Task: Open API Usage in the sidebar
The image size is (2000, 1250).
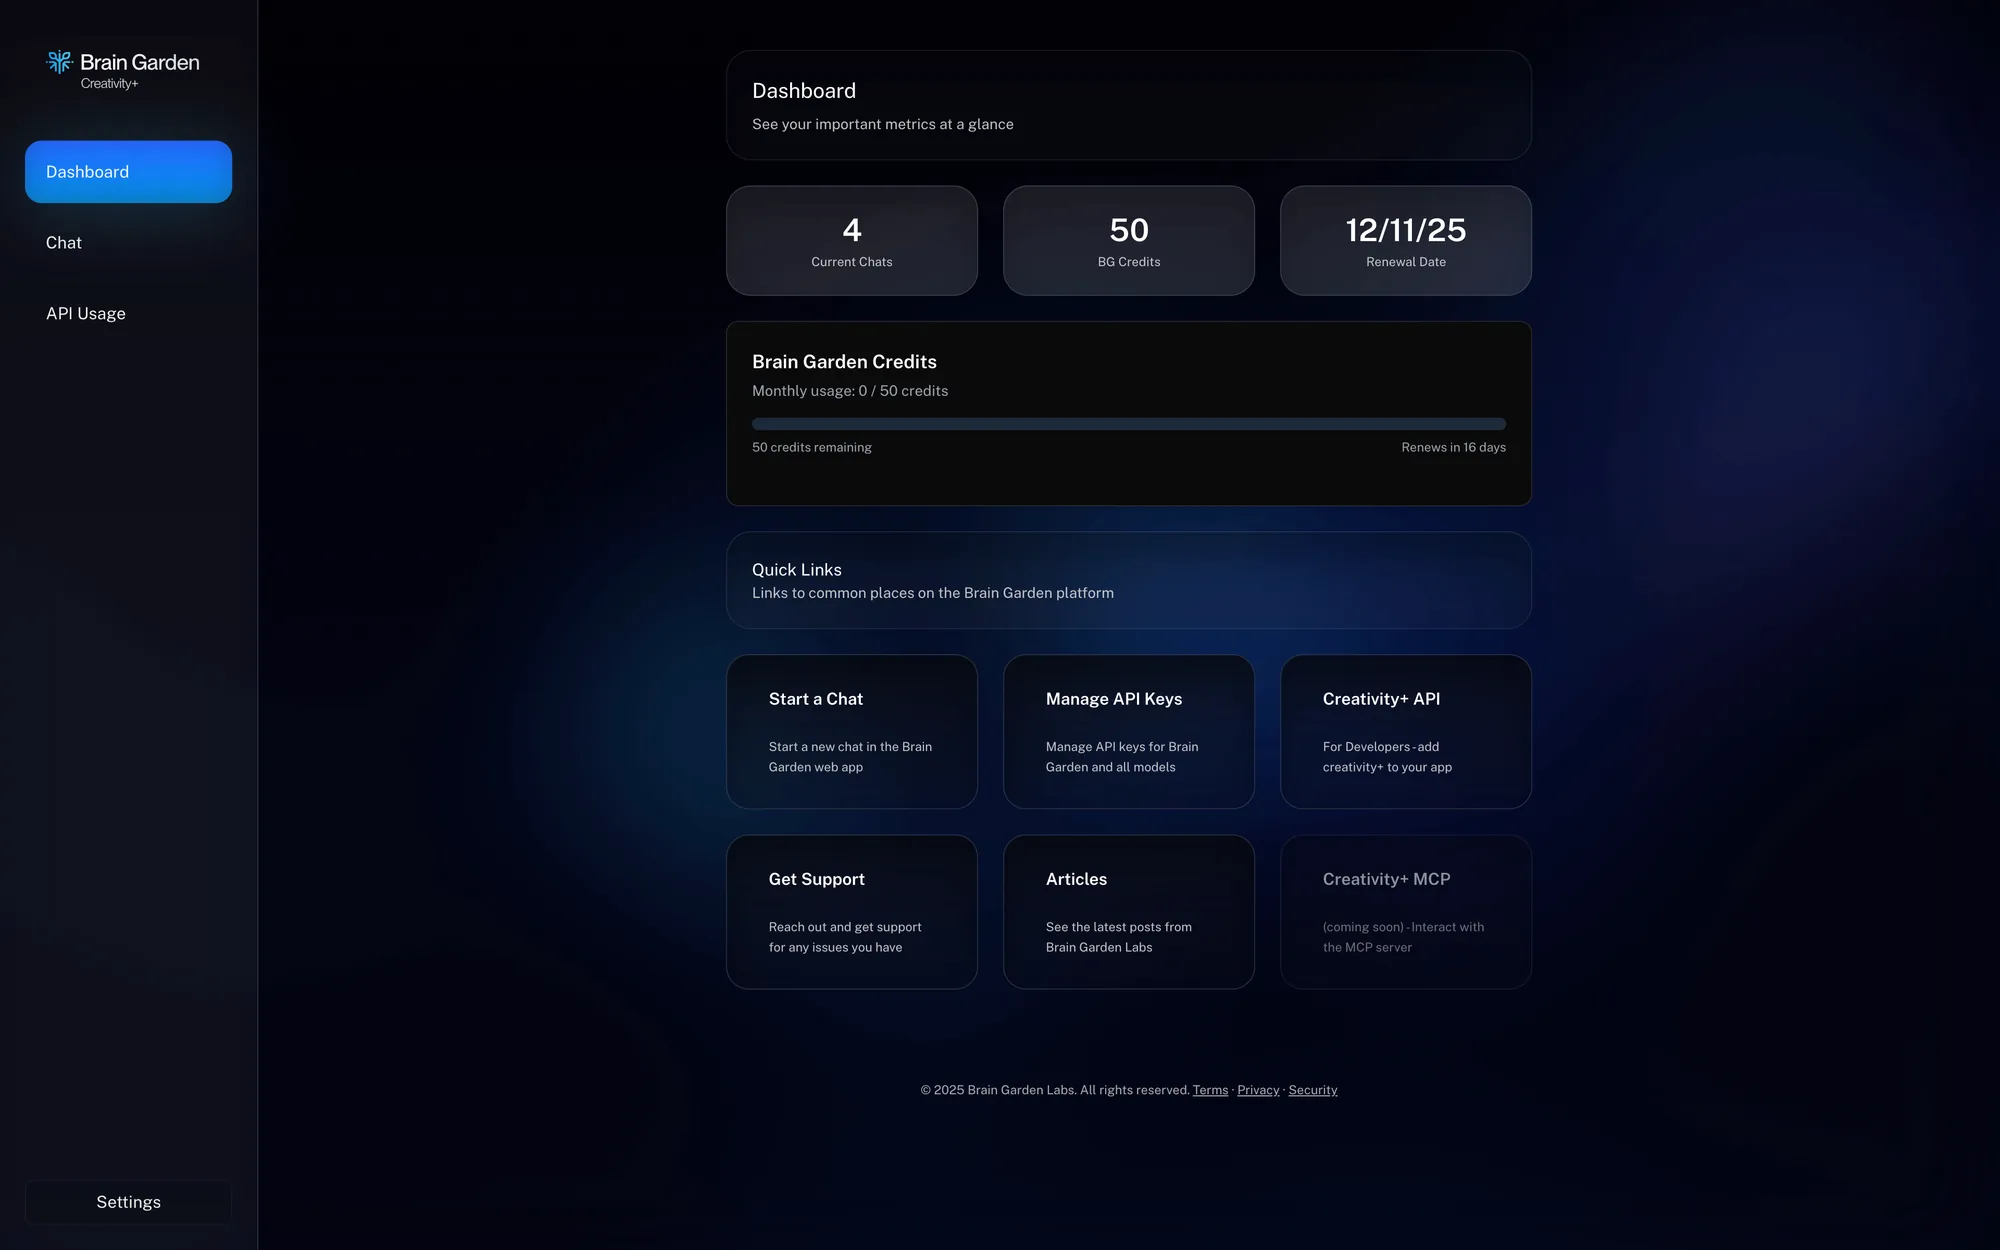Action: coord(128,314)
